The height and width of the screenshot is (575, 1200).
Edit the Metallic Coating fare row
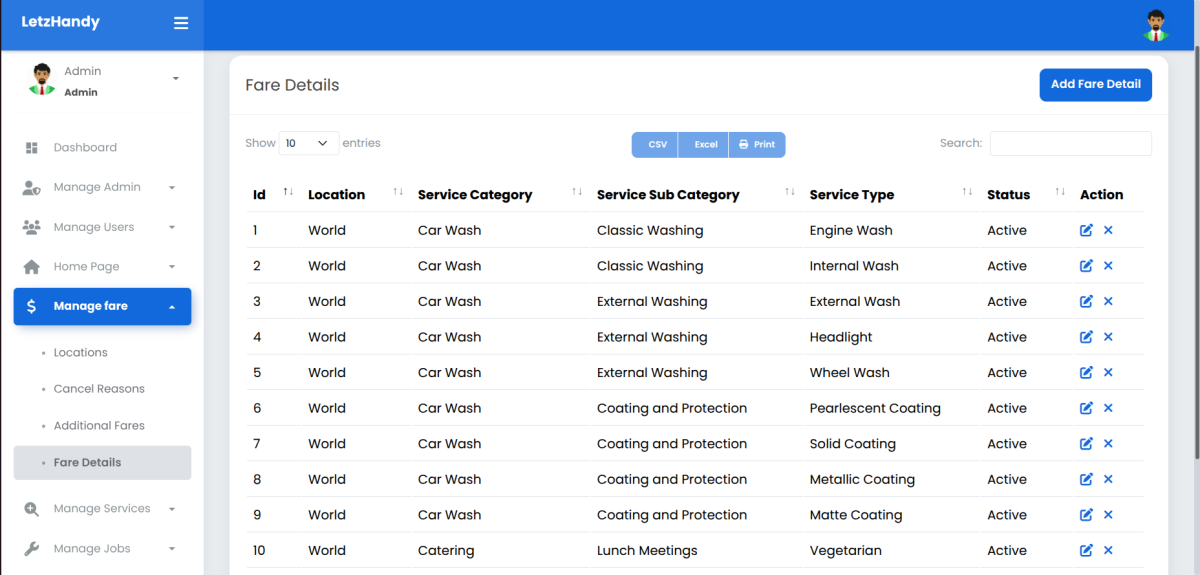(x=1086, y=479)
